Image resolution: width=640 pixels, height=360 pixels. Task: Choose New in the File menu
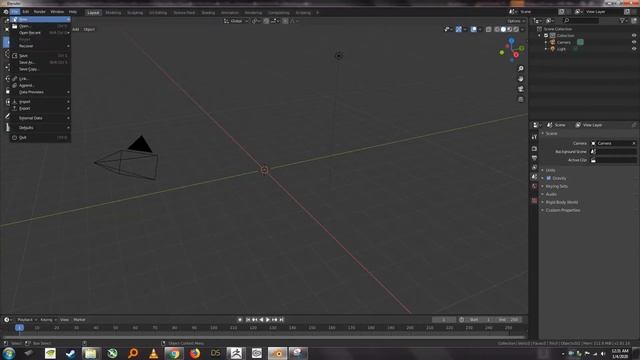(x=40, y=19)
